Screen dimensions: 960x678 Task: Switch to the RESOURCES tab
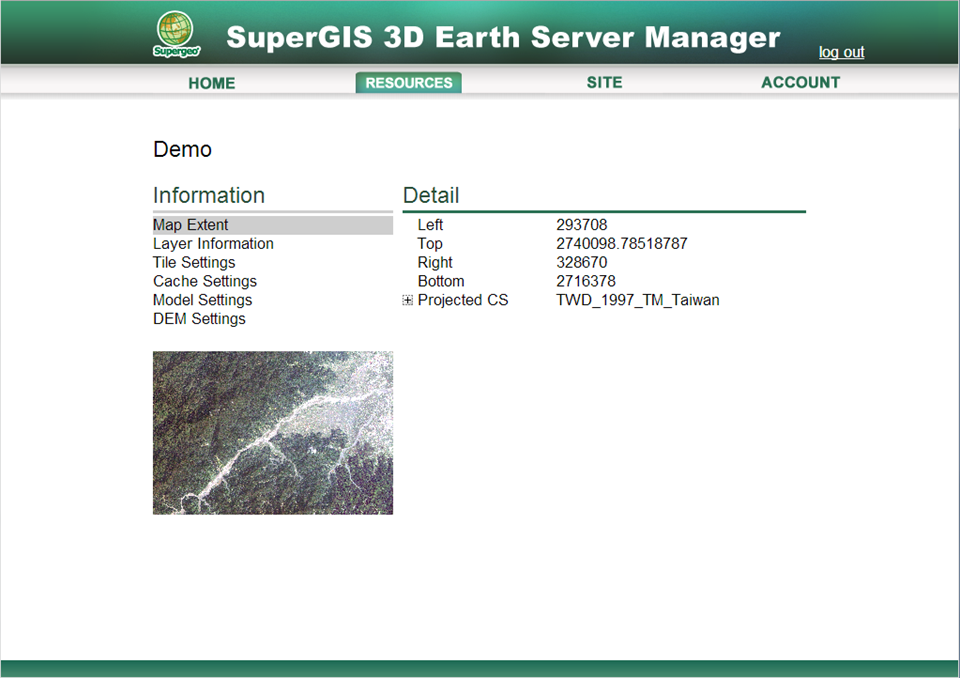(x=408, y=83)
